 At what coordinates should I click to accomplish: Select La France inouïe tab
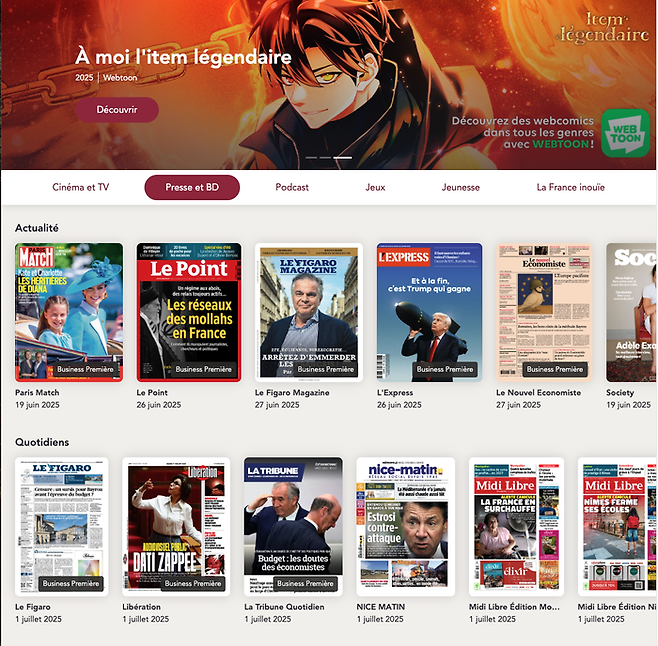pyautogui.click(x=570, y=187)
